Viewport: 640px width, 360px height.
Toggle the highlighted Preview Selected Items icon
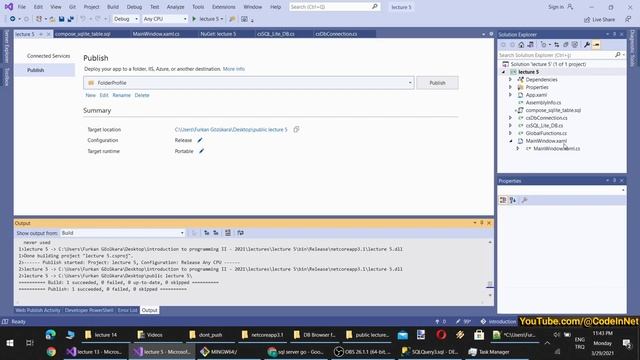(596, 45)
